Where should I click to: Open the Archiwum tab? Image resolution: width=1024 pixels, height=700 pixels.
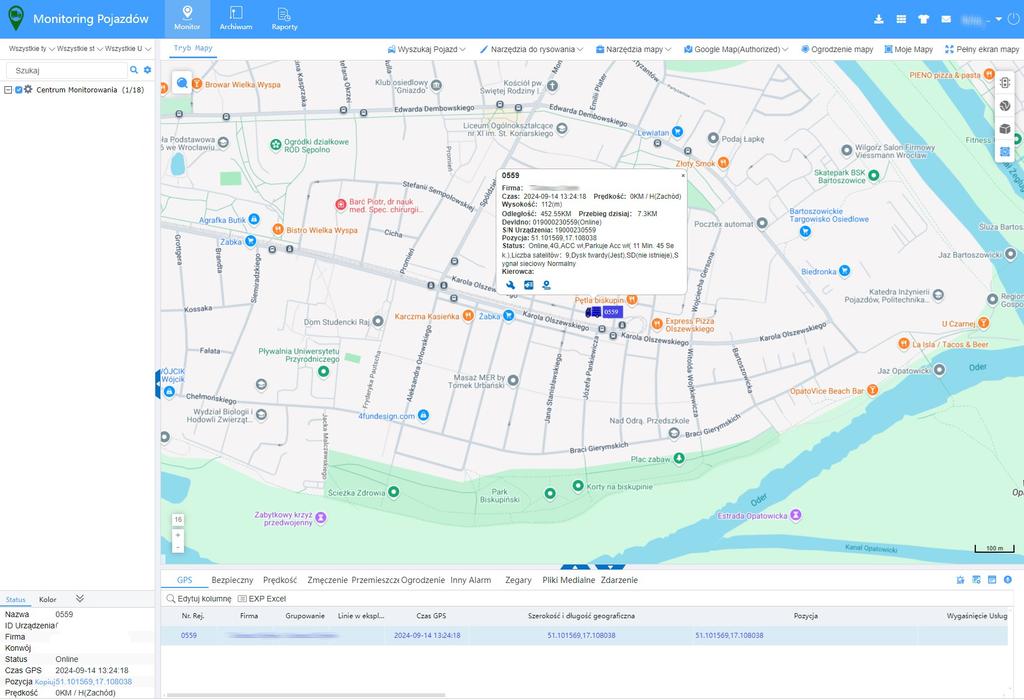236,19
